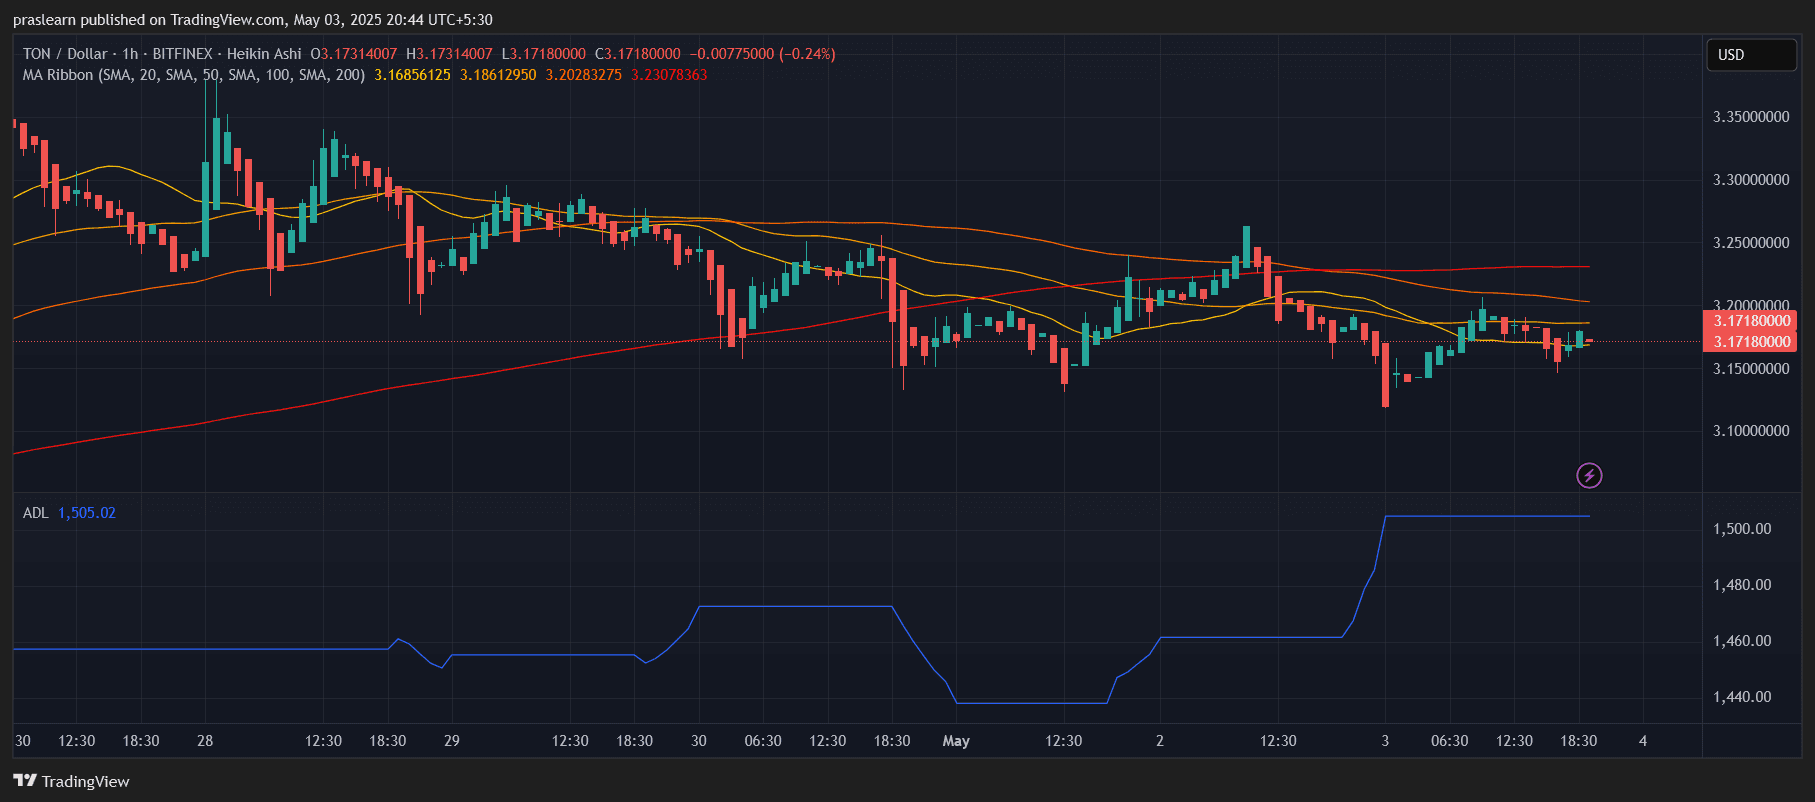
Task: Click the 1,500.00 ADL scale label
Action: tap(1742, 529)
